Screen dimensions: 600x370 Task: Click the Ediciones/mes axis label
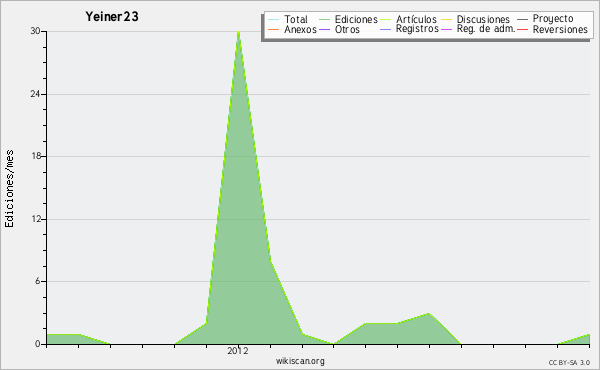(x=9, y=189)
